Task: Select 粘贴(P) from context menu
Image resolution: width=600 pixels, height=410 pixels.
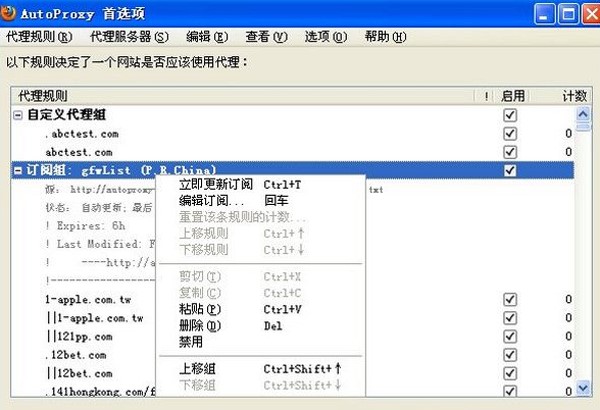Action: coord(260,309)
